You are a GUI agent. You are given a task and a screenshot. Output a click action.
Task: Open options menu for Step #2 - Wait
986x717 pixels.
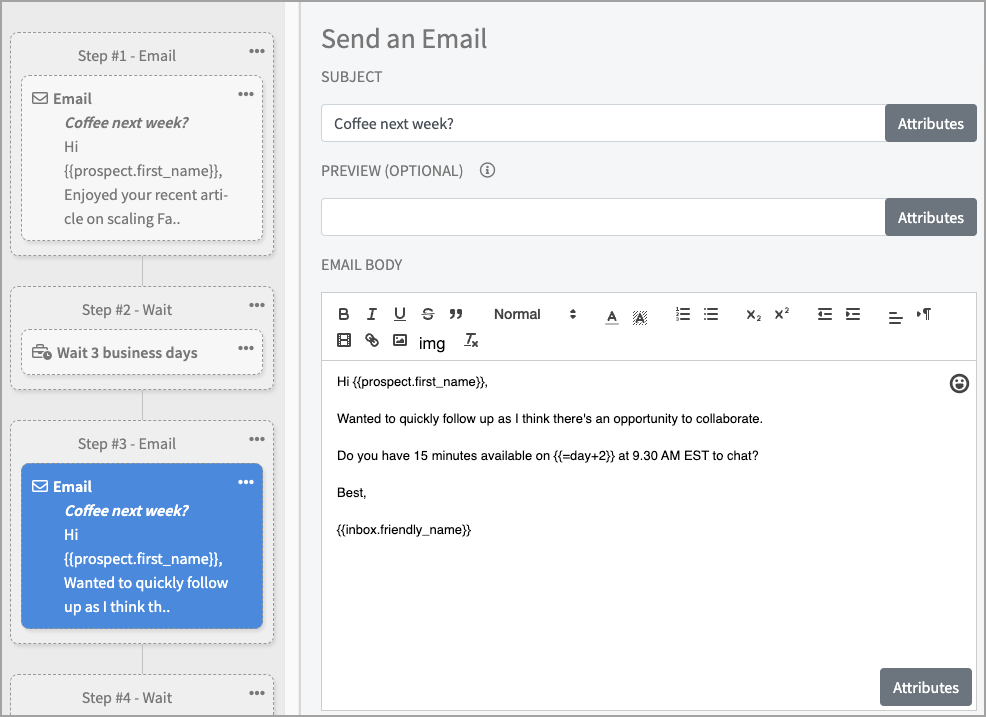coord(258,305)
